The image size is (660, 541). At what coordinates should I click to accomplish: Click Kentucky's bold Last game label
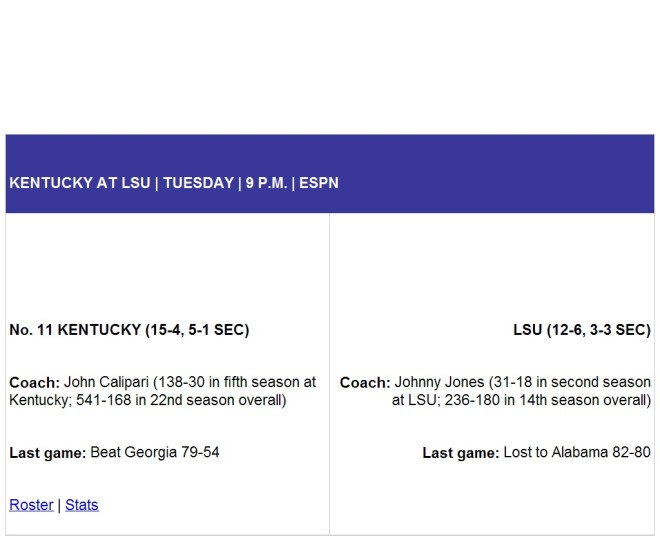(48, 453)
